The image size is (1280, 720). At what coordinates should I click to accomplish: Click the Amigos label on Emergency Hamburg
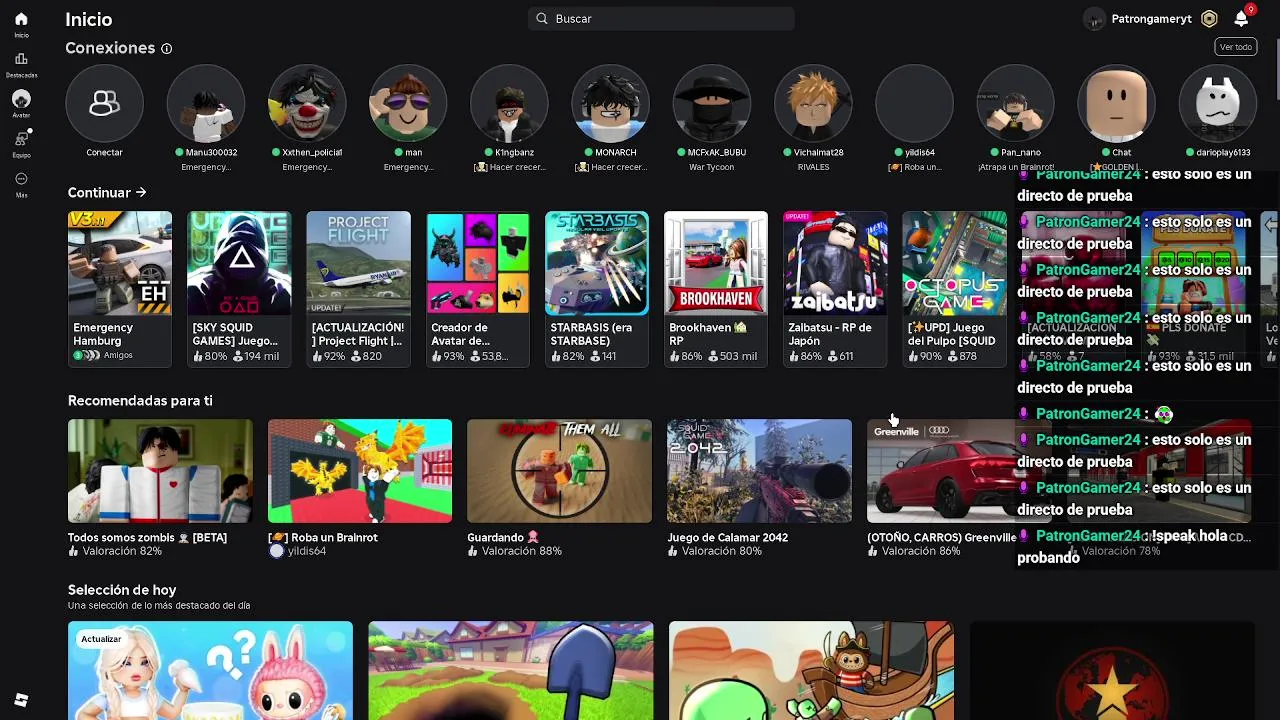click(x=118, y=355)
